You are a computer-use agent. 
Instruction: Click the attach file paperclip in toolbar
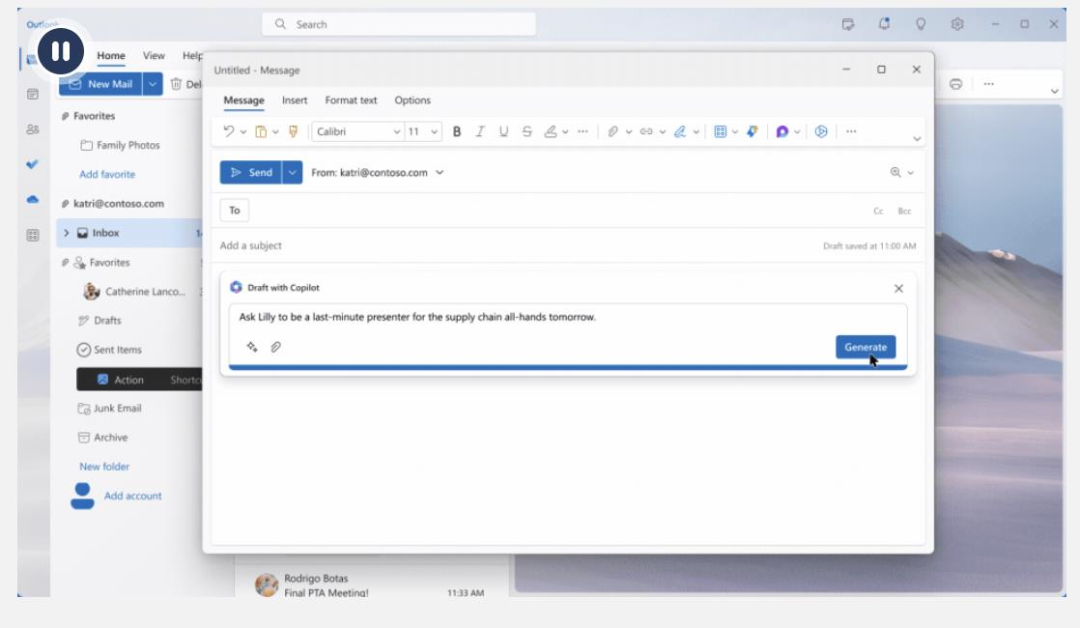point(613,132)
